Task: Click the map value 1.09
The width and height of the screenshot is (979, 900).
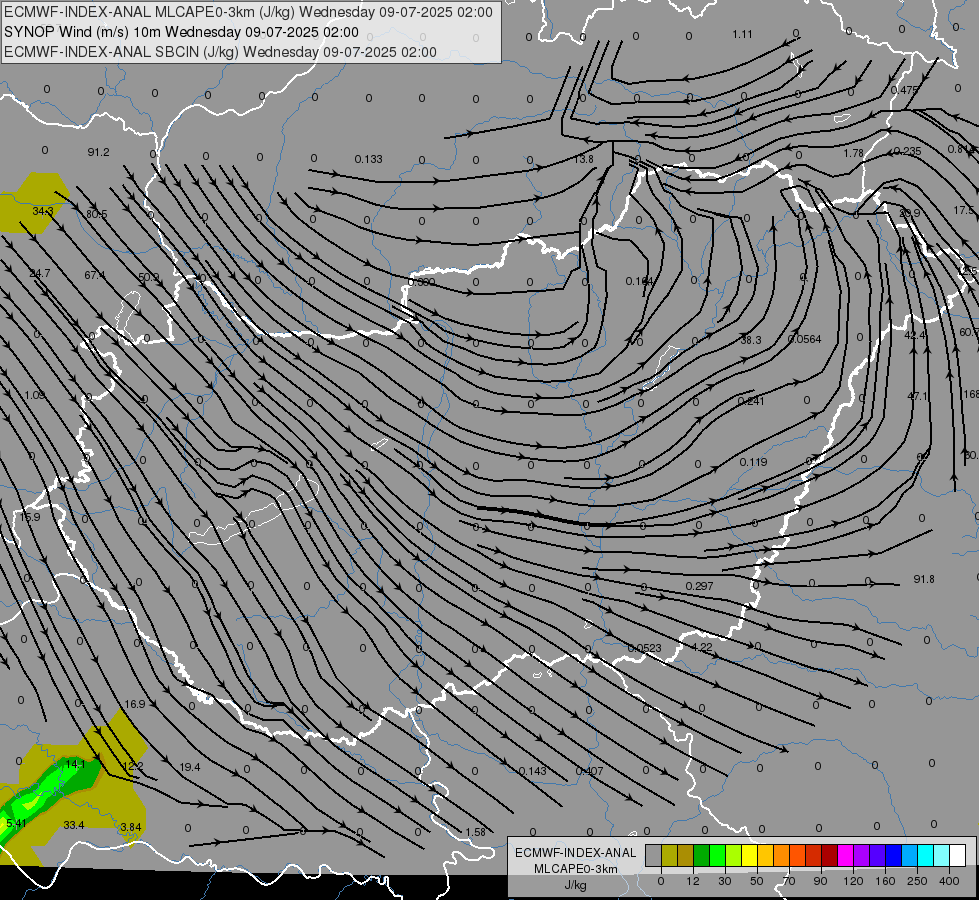Action: tap(35, 395)
